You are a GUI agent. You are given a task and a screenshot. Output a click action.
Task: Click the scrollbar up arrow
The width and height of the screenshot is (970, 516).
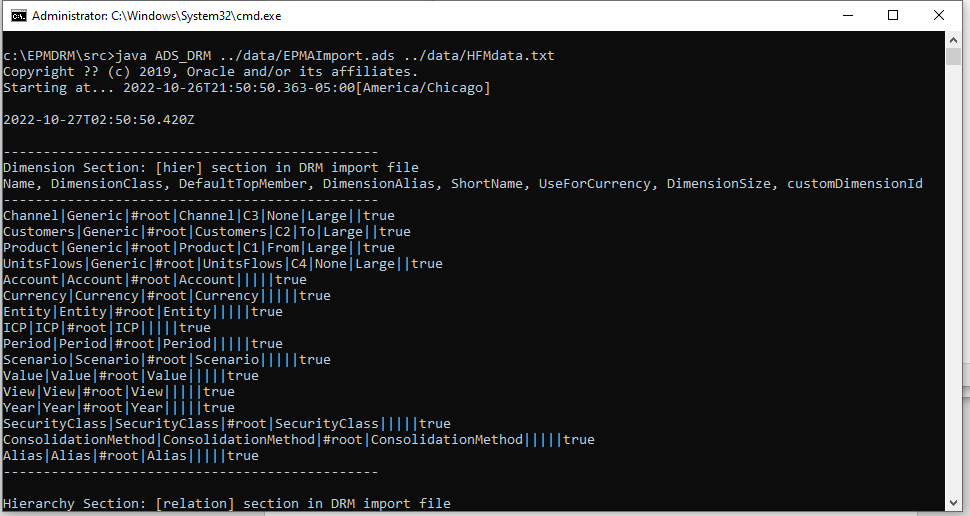954,41
